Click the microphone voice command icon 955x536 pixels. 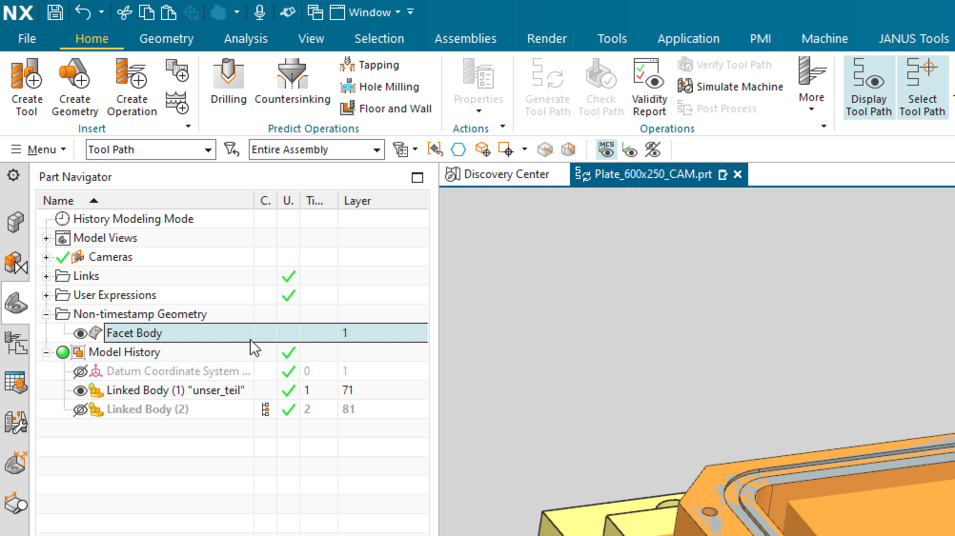[259, 12]
